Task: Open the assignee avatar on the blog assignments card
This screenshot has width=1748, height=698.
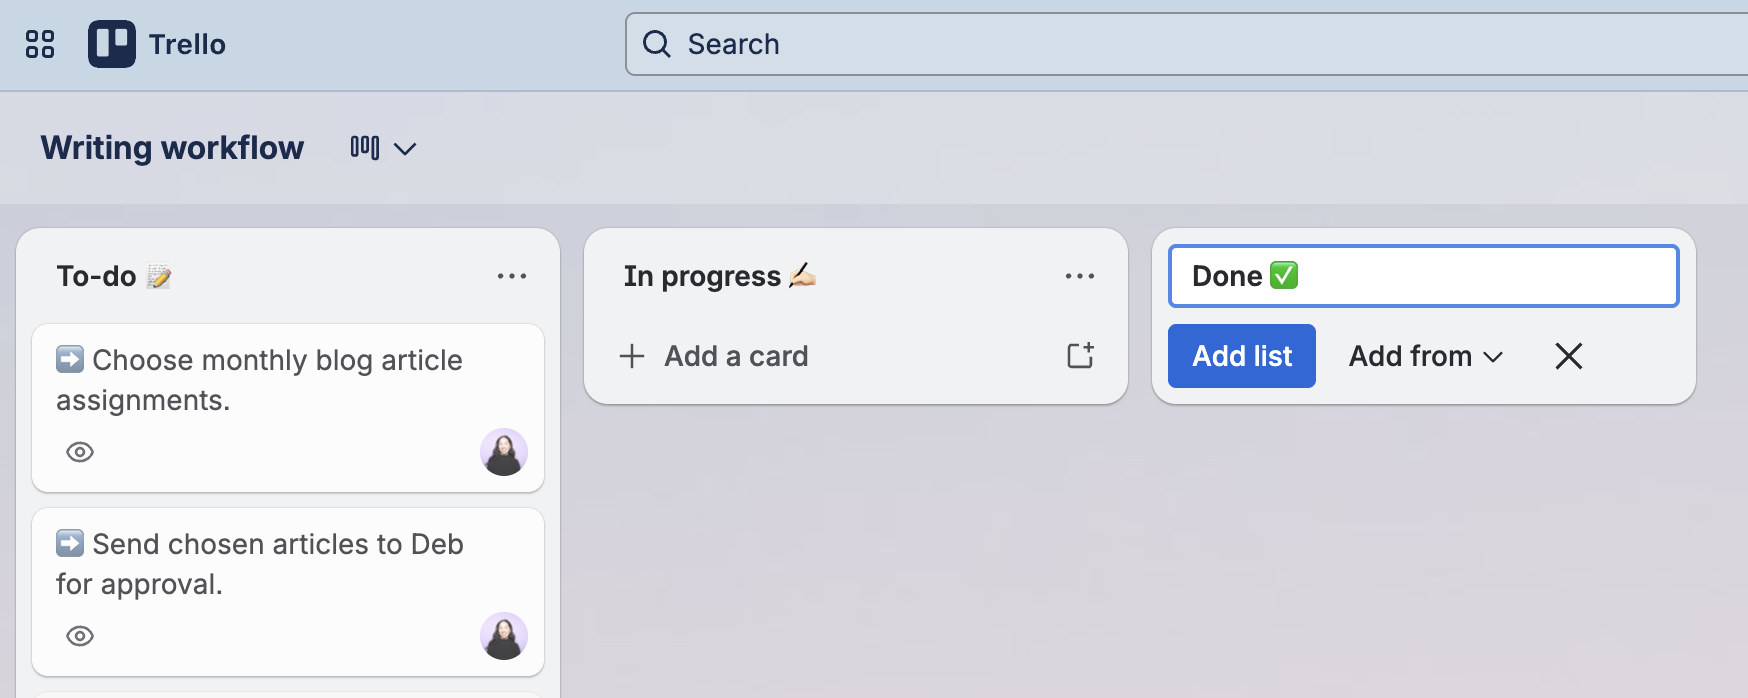Action: click(x=504, y=452)
